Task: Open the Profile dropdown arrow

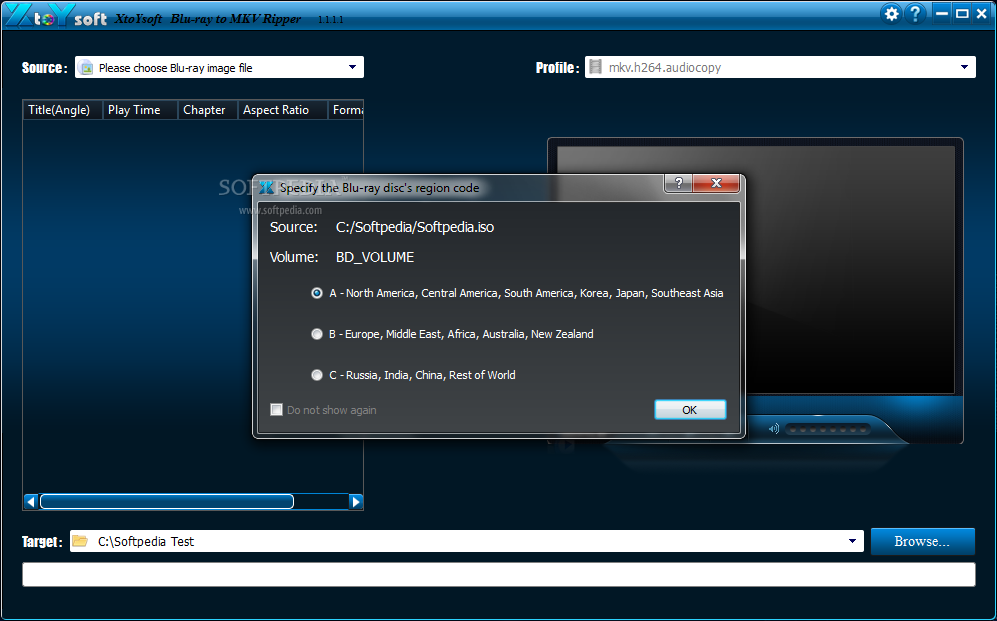Action: click(x=964, y=67)
